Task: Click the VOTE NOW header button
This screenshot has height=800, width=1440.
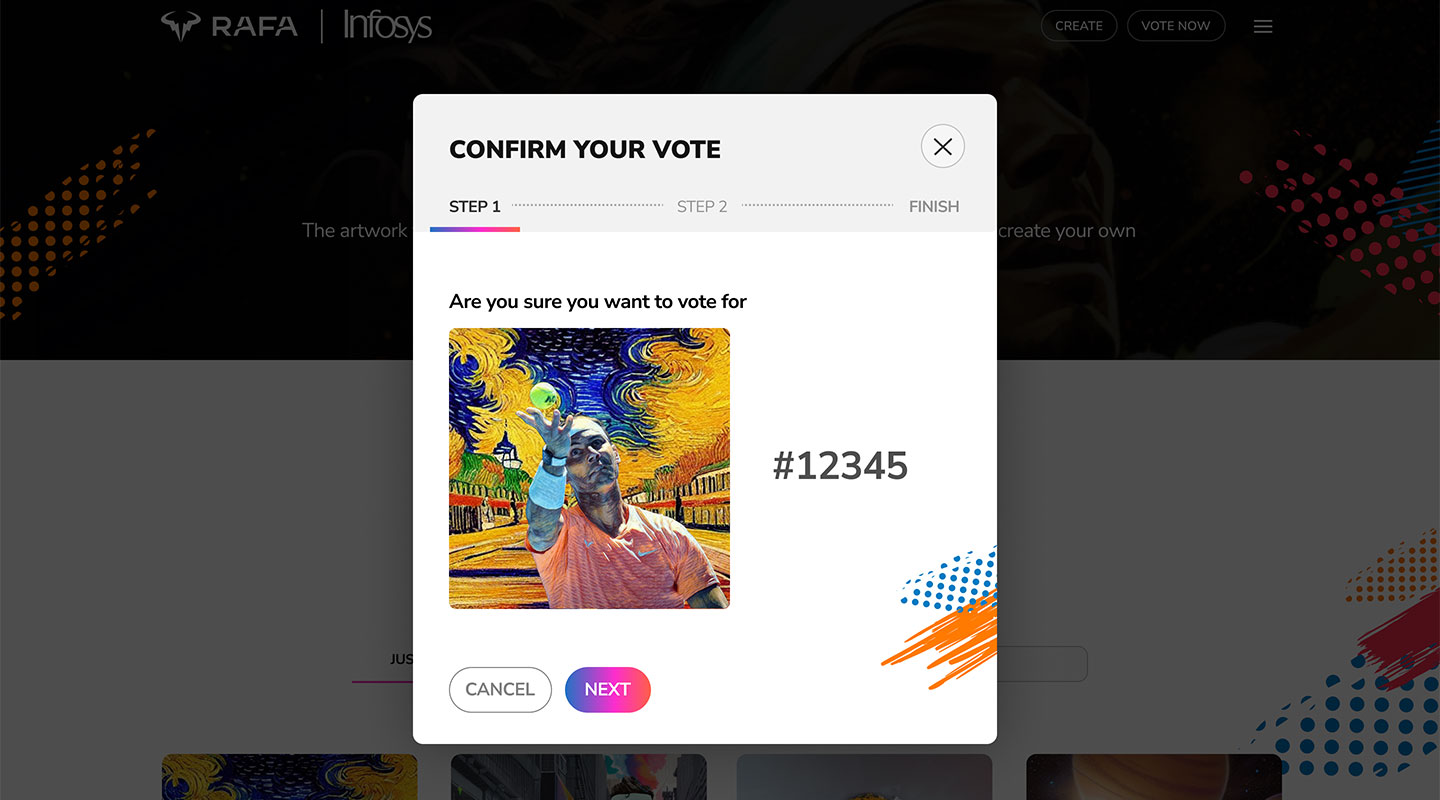Action: pyautogui.click(x=1176, y=26)
